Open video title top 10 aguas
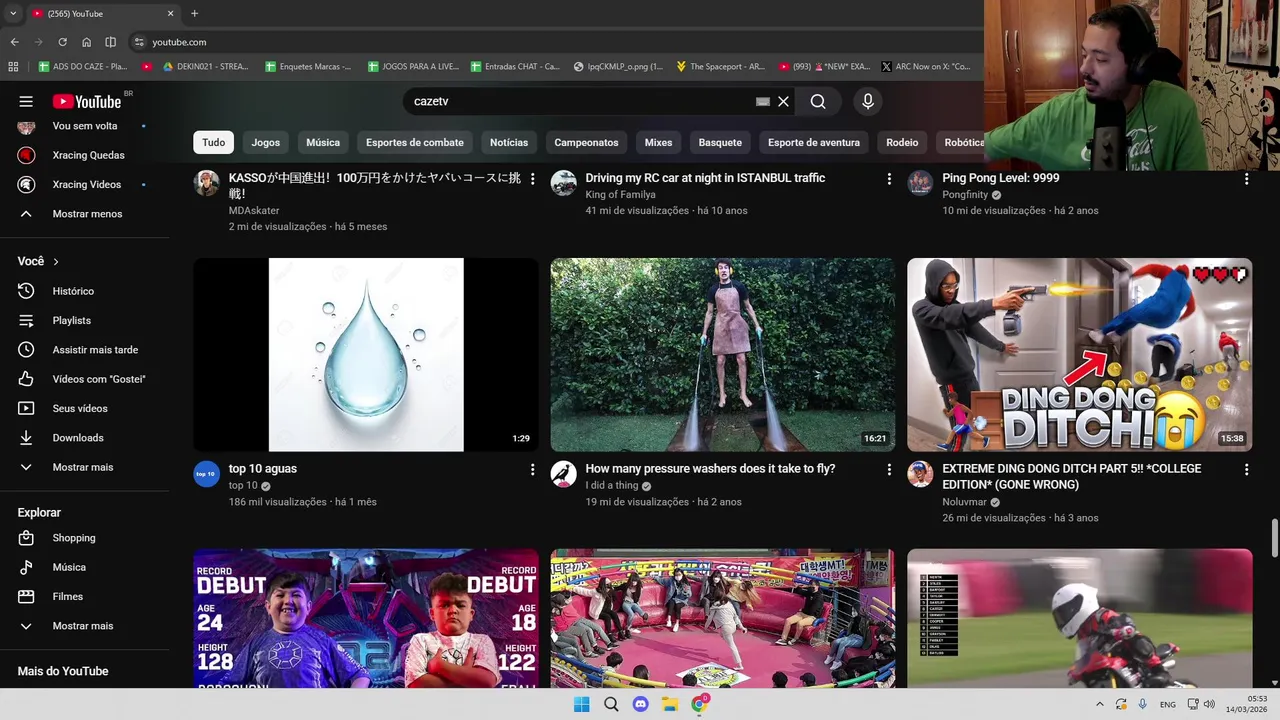Image resolution: width=1280 pixels, height=720 pixels. (x=263, y=469)
